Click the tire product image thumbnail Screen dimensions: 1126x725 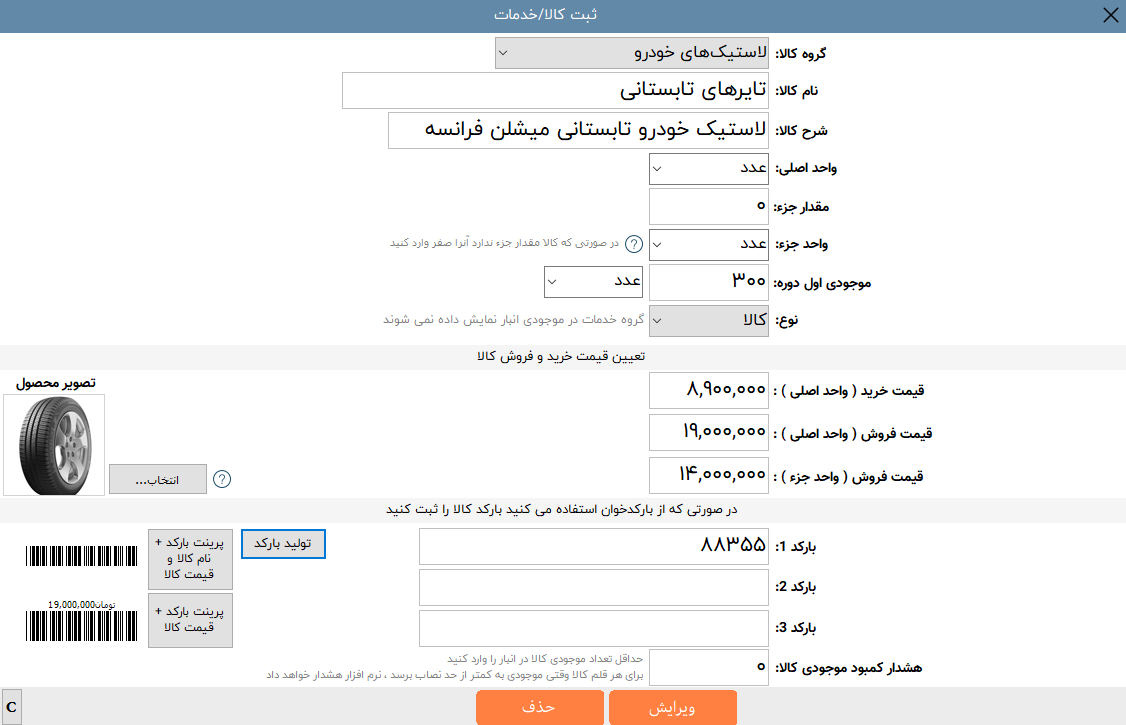(54, 445)
